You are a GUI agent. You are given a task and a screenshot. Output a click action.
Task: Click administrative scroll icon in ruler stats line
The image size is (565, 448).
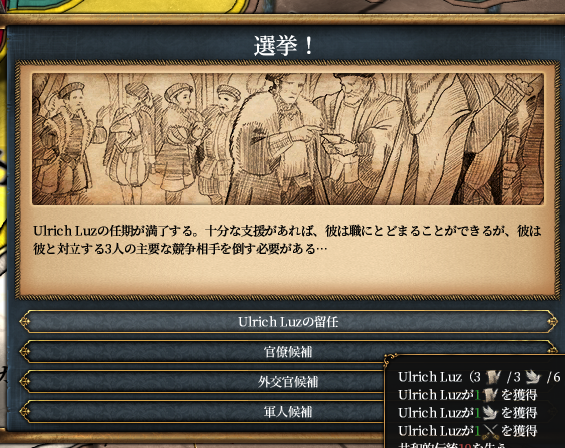[x=493, y=377]
